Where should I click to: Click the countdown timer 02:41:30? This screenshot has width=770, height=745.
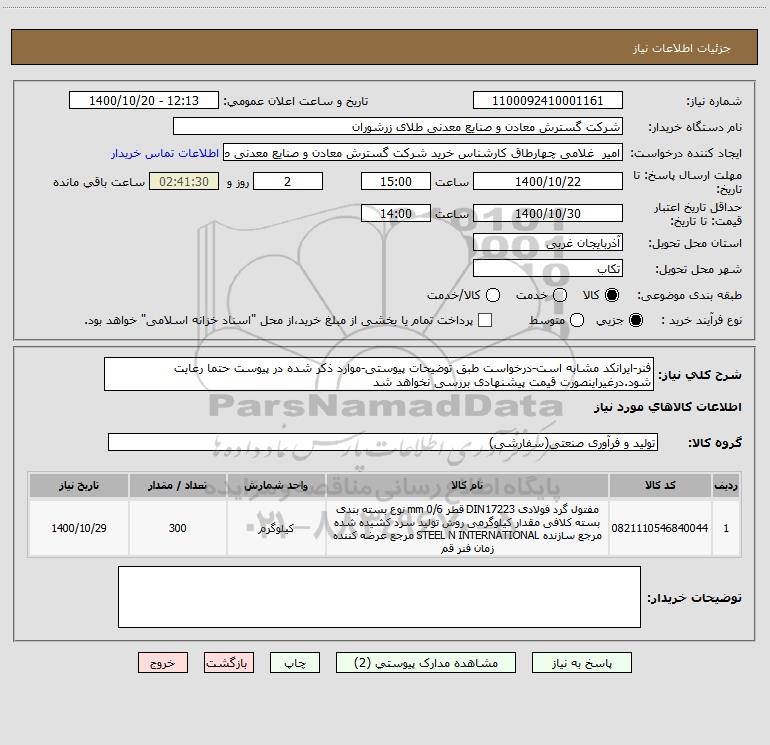pos(184,181)
